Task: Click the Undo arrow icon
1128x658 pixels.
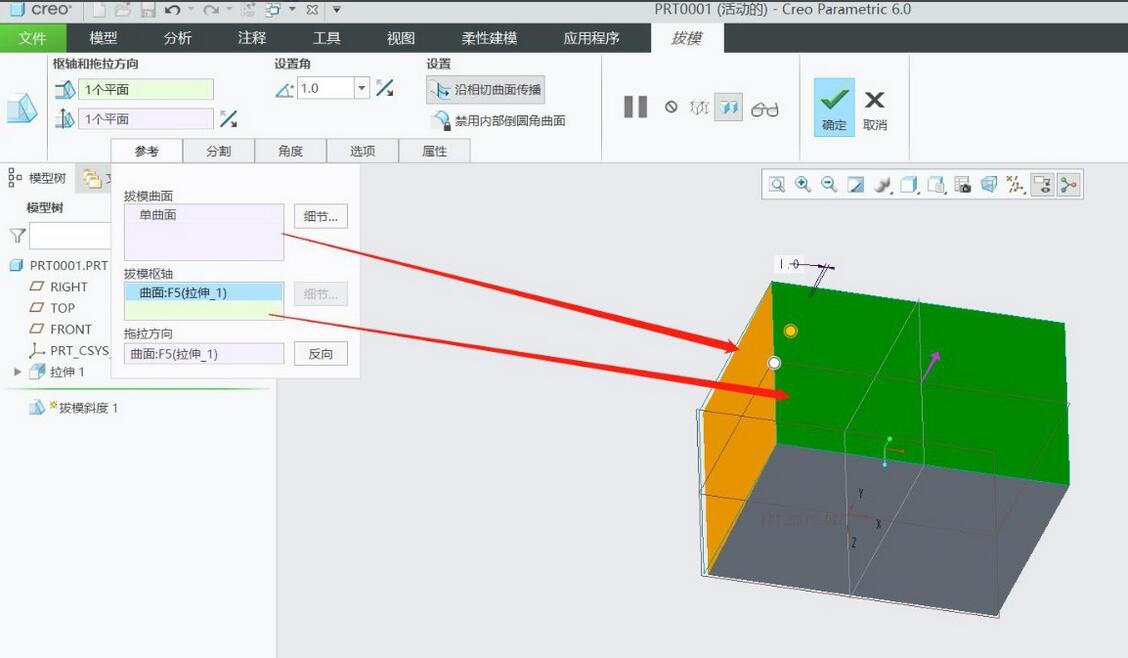Action: (x=172, y=9)
